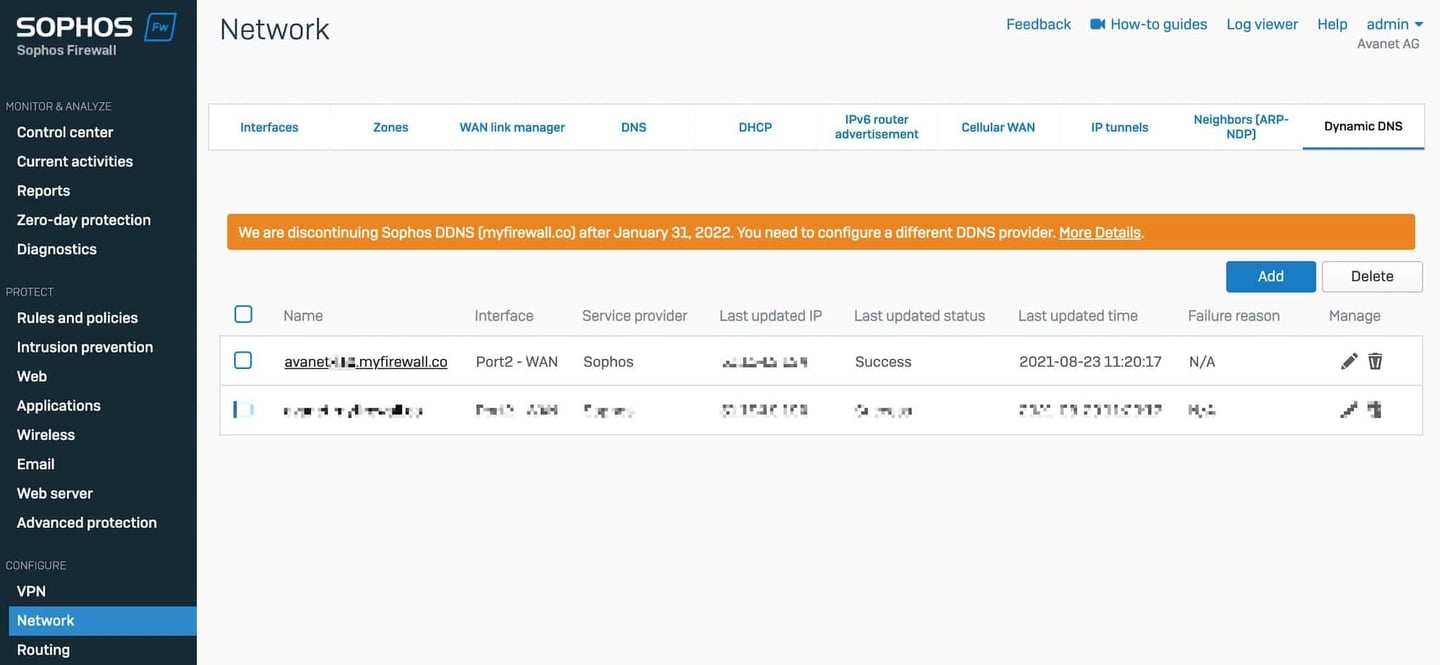Image resolution: width=1440 pixels, height=665 pixels.
Task: Click the Sophos Fw logo badge
Action: tap(160, 27)
